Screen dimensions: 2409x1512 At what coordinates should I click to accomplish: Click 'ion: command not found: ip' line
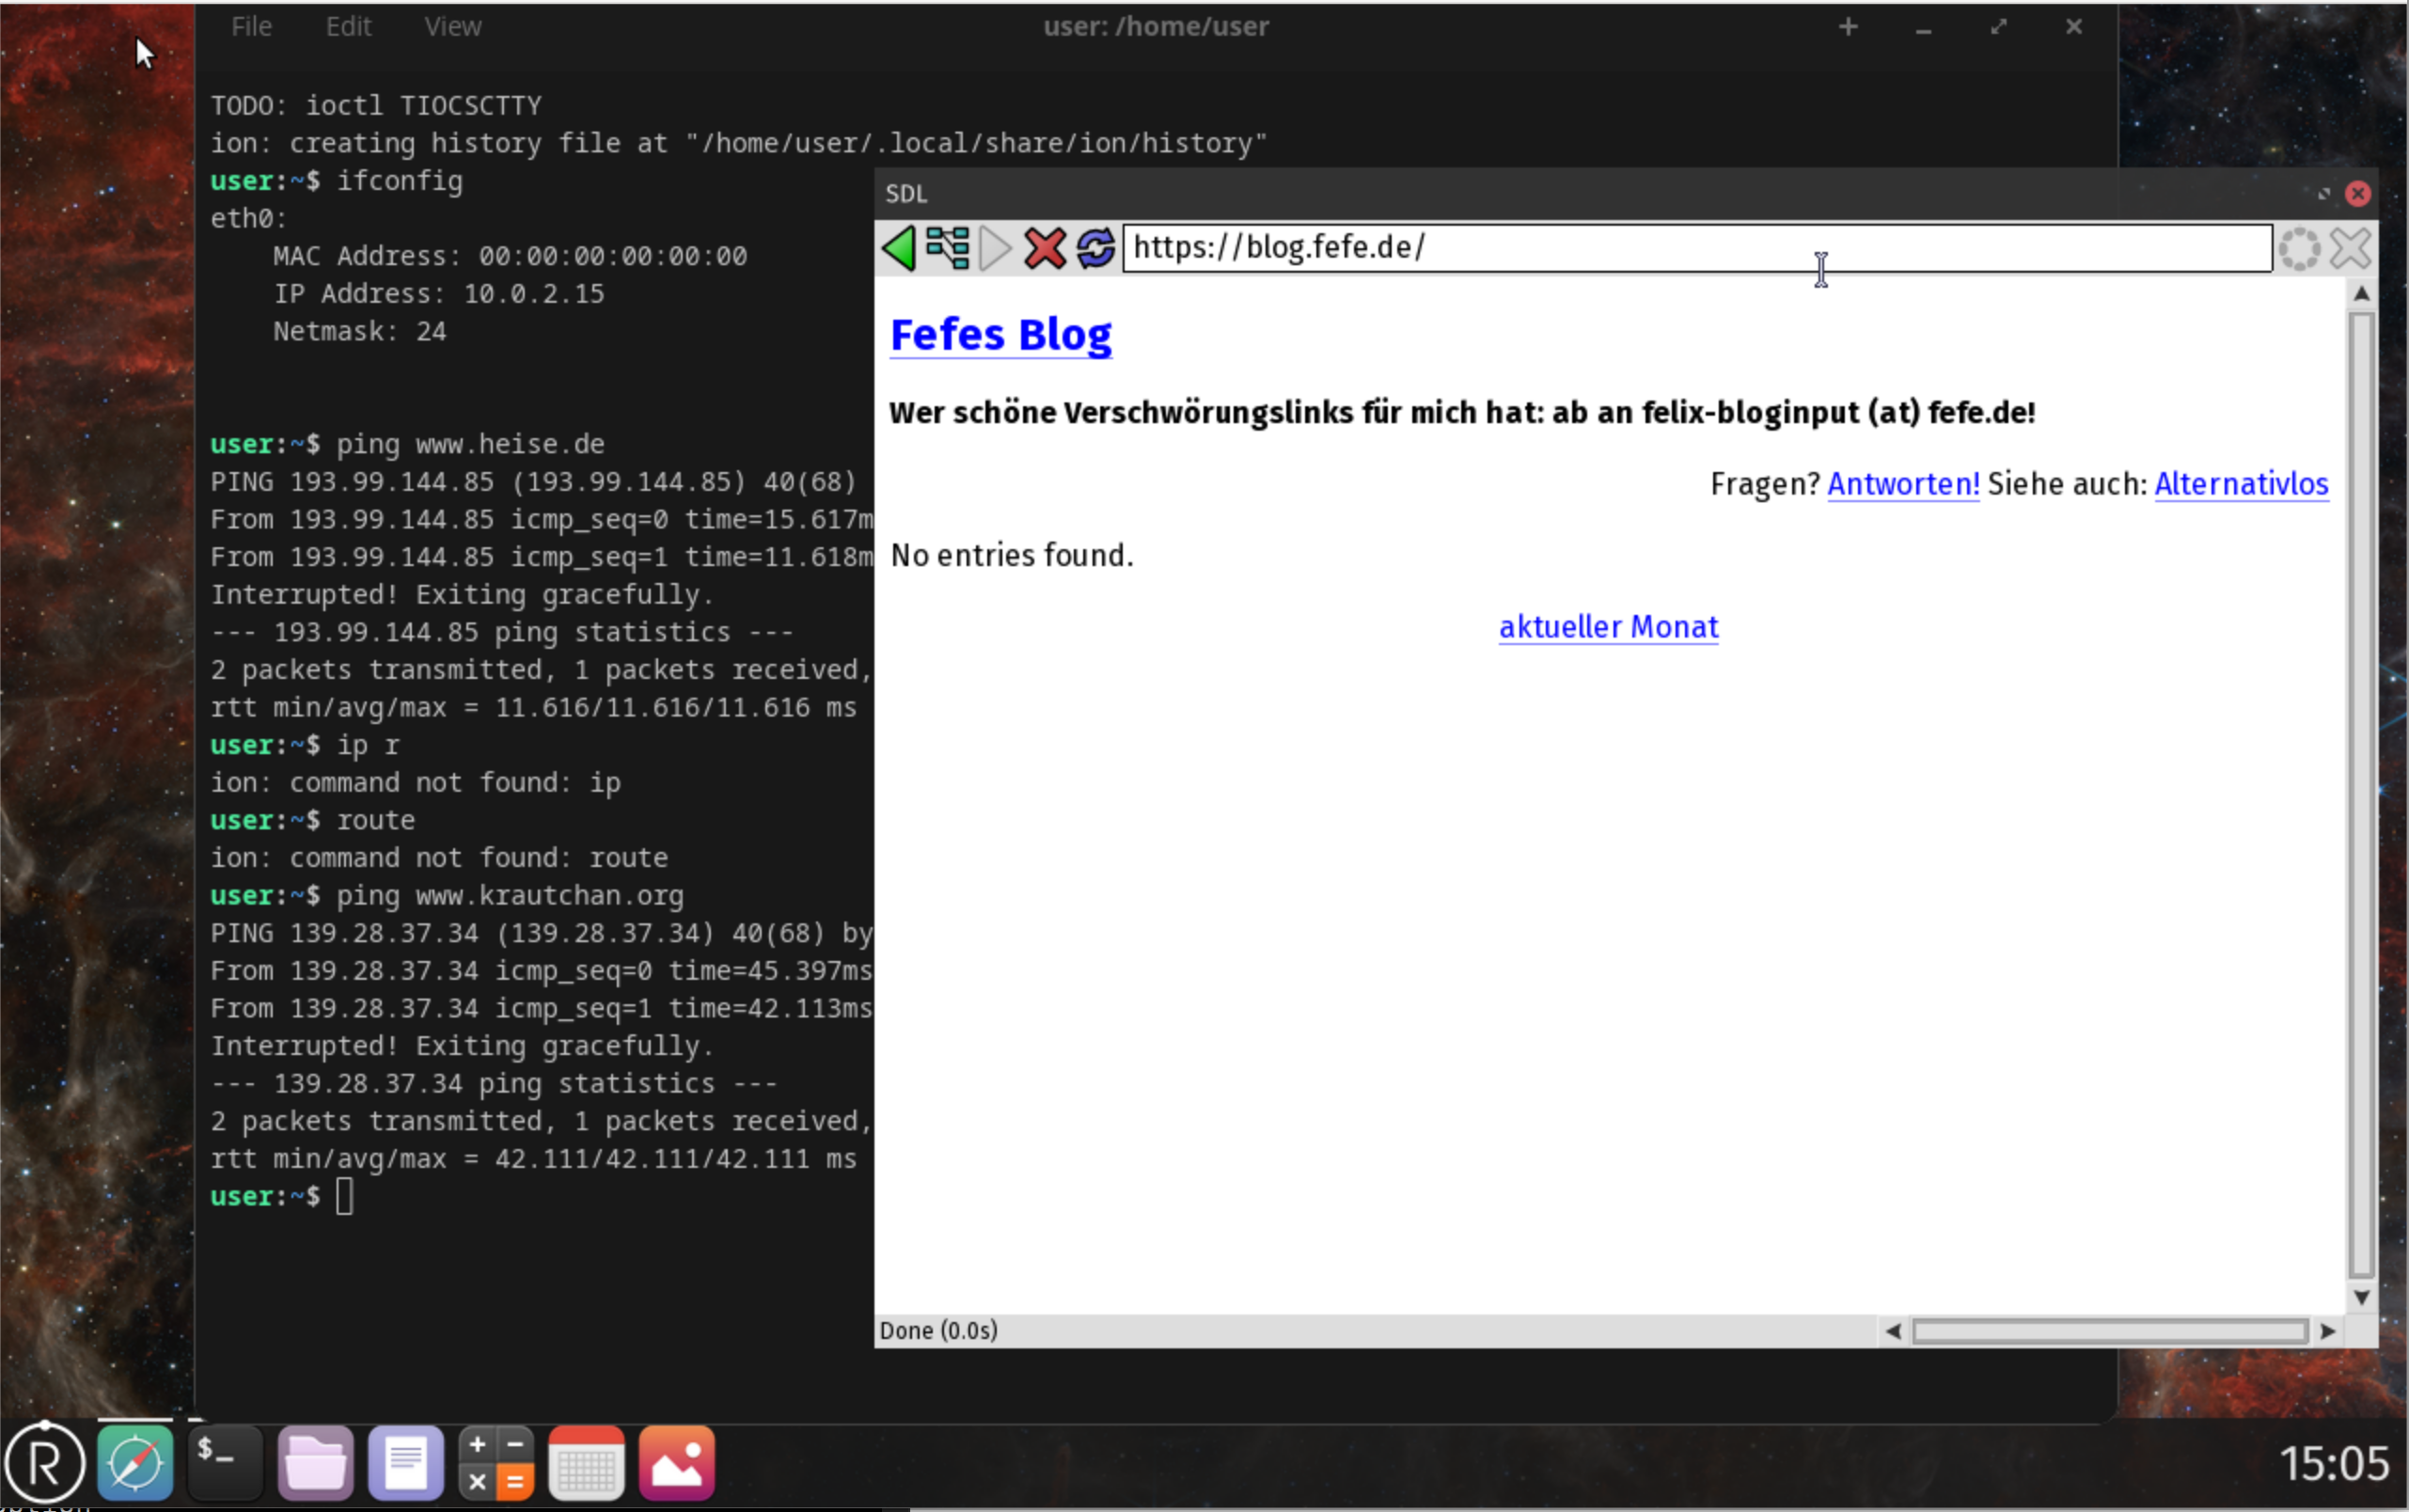click(x=415, y=783)
